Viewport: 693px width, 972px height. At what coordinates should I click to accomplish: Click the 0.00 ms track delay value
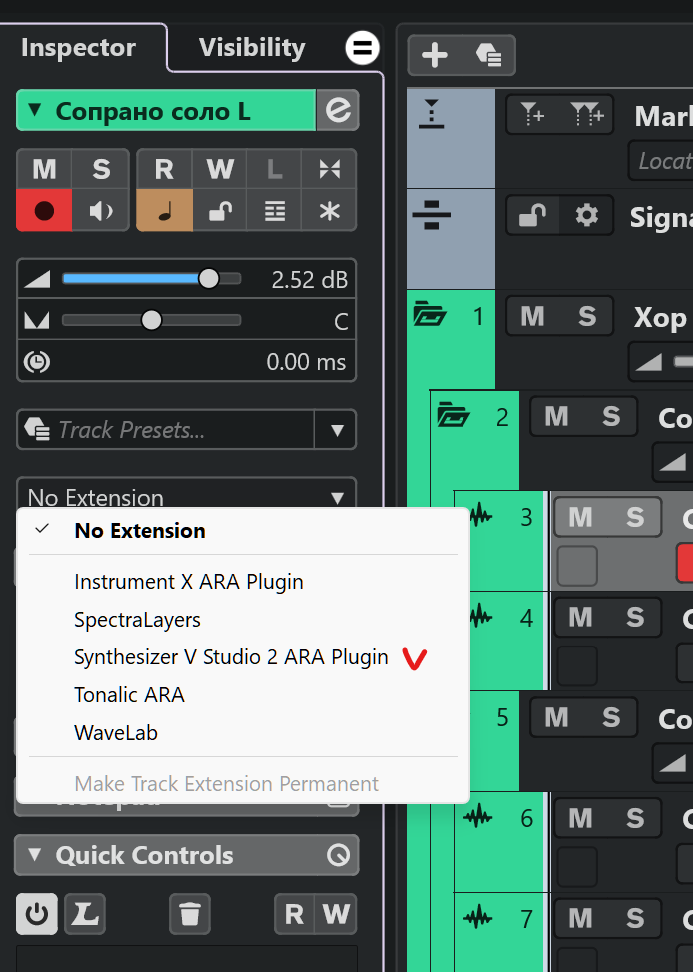tap(306, 361)
